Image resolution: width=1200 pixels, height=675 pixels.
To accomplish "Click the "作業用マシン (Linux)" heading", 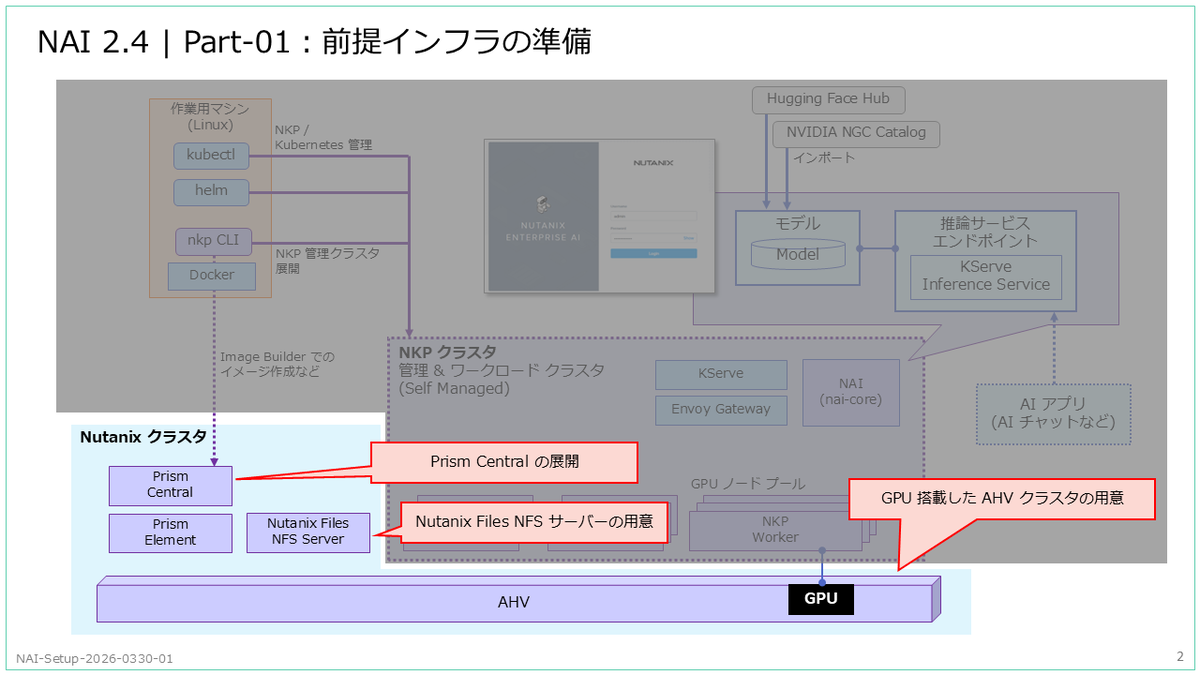I will click(210, 117).
